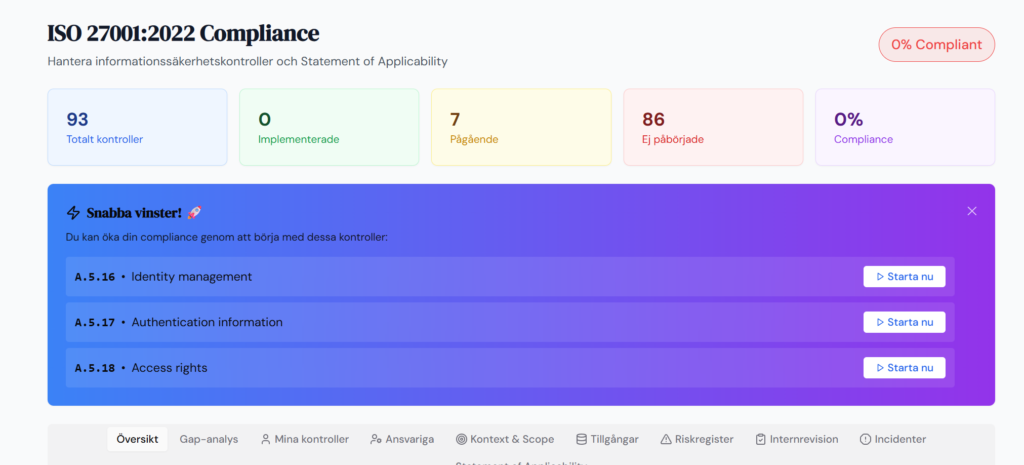This screenshot has height=465, width=1024.
Task: Select Internrevision clipboard icon tab
Action: click(x=761, y=439)
